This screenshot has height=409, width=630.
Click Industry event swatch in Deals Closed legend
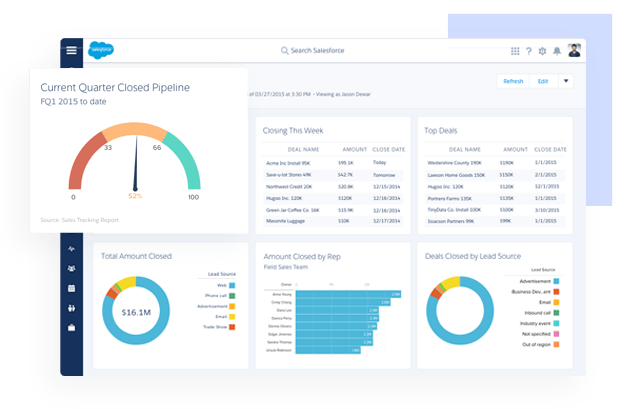(x=556, y=323)
